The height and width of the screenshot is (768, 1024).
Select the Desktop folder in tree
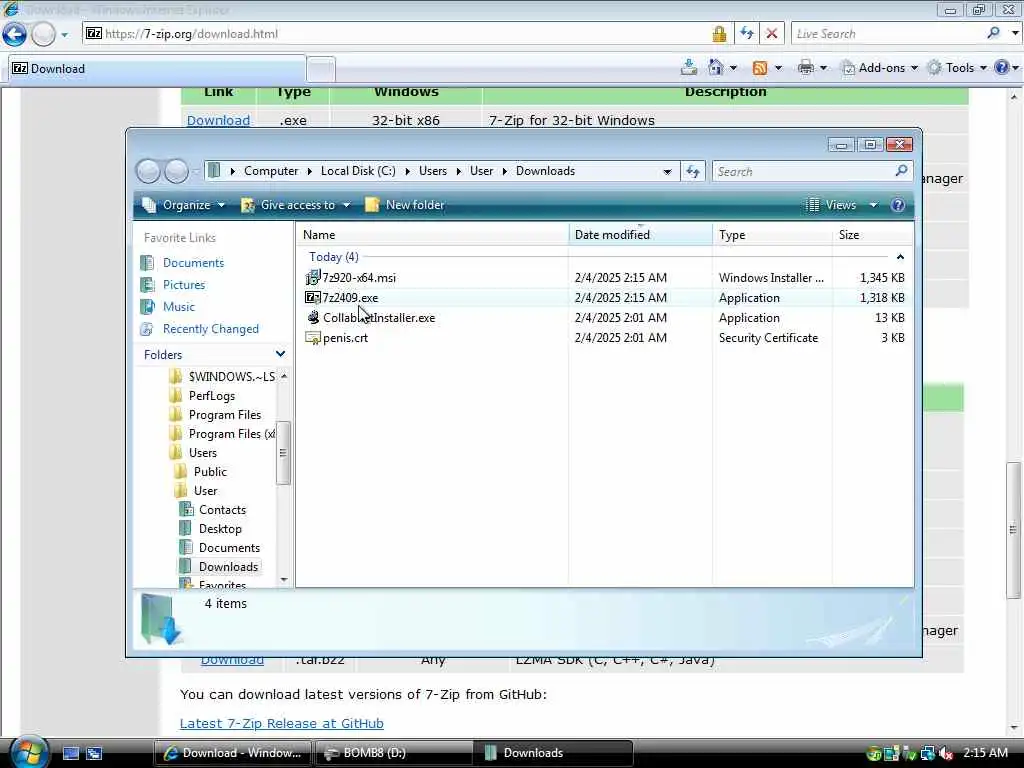[220, 528]
